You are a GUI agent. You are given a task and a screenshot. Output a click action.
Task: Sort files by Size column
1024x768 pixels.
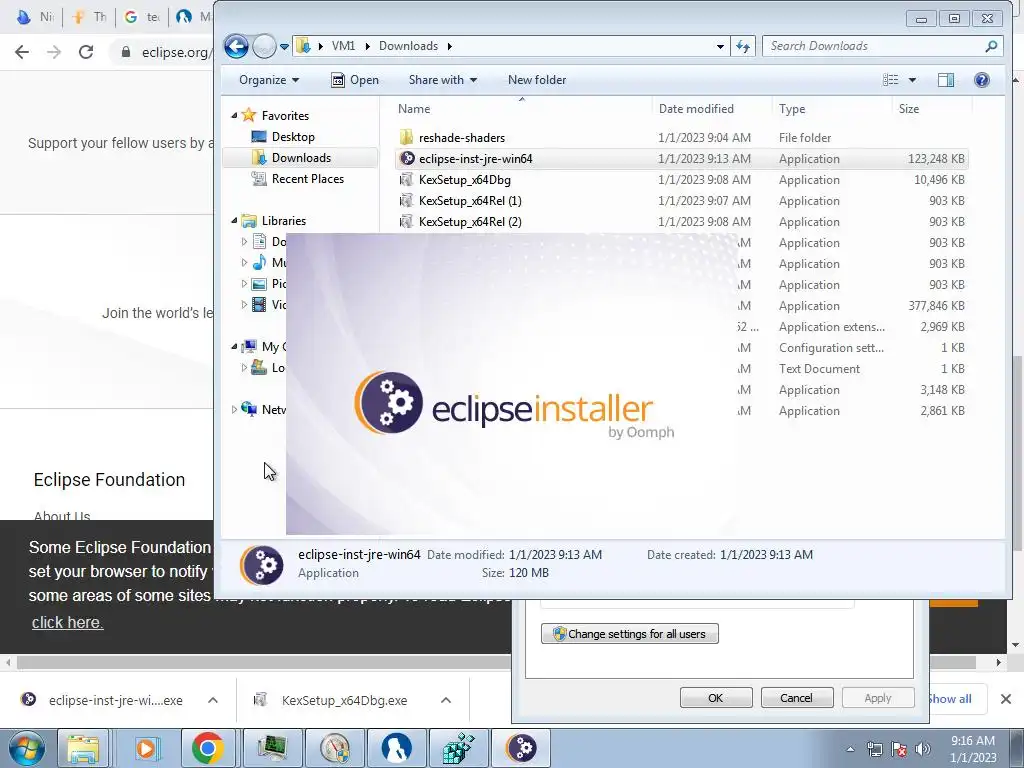click(931, 108)
